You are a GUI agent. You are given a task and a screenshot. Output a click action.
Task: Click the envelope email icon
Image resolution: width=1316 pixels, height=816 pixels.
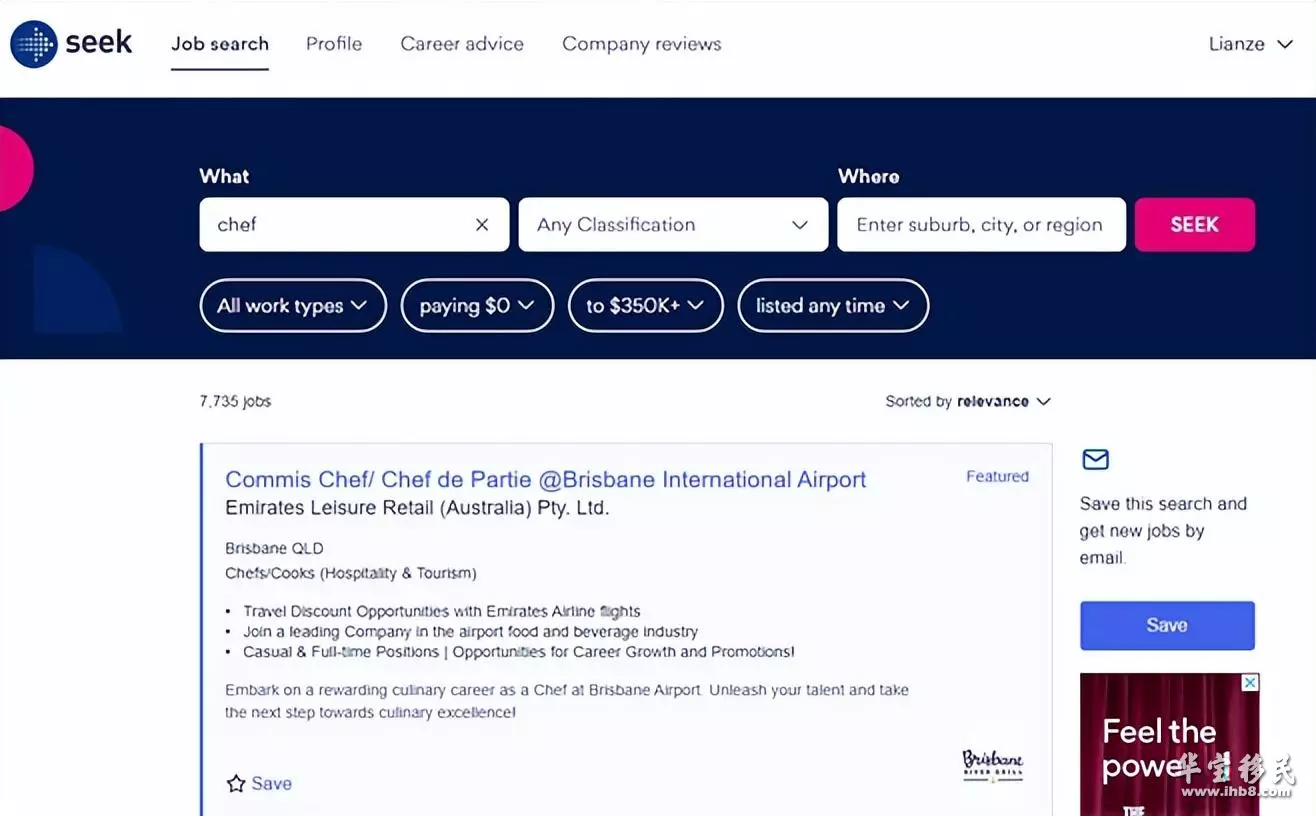1096,459
